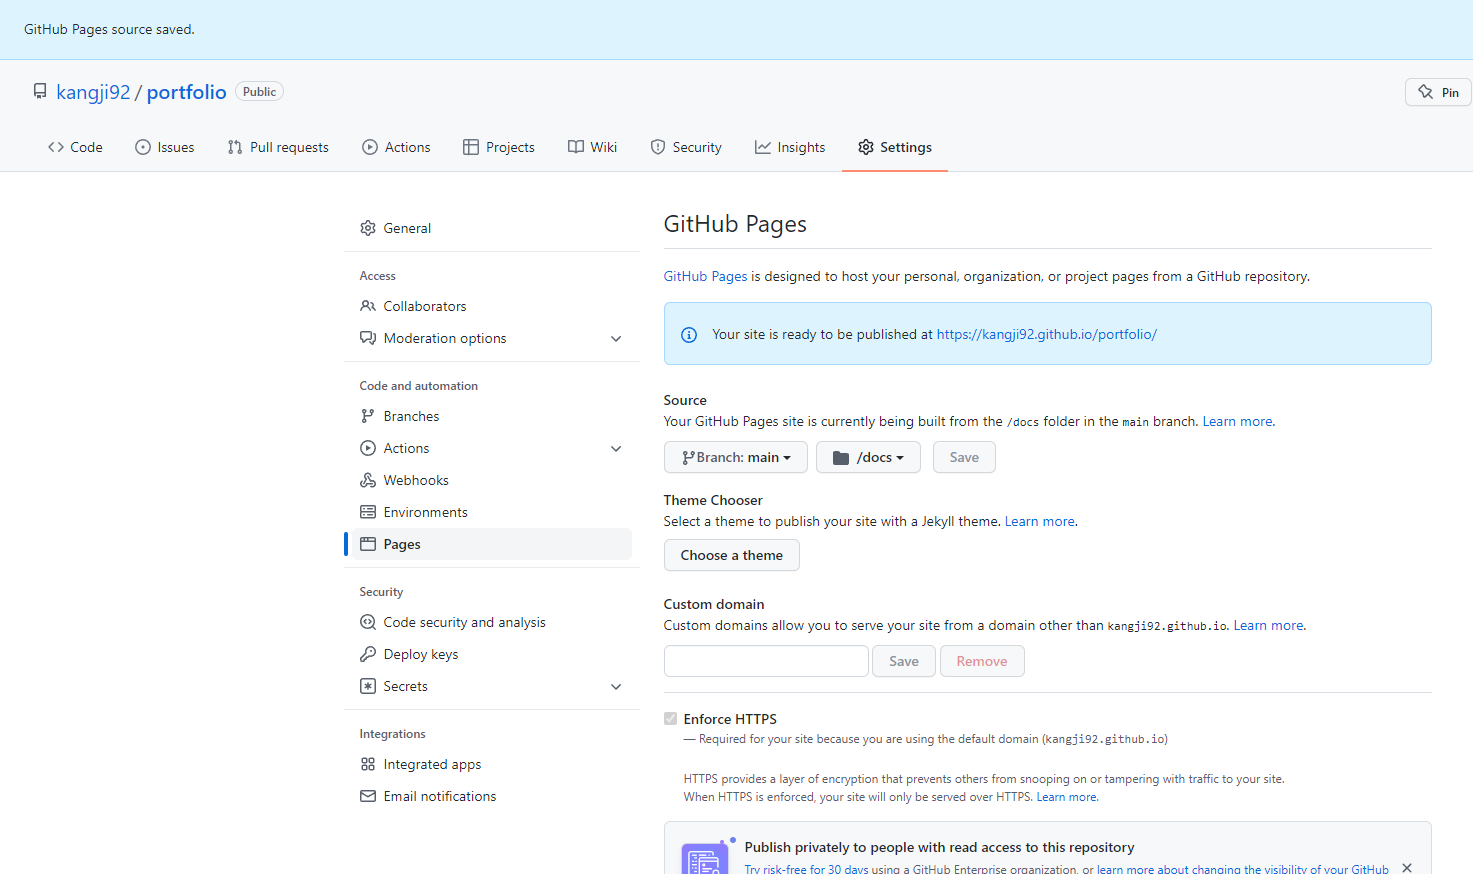Click the Try risk-free for 30 days link

pyautogui.click(x=806, y=869)
